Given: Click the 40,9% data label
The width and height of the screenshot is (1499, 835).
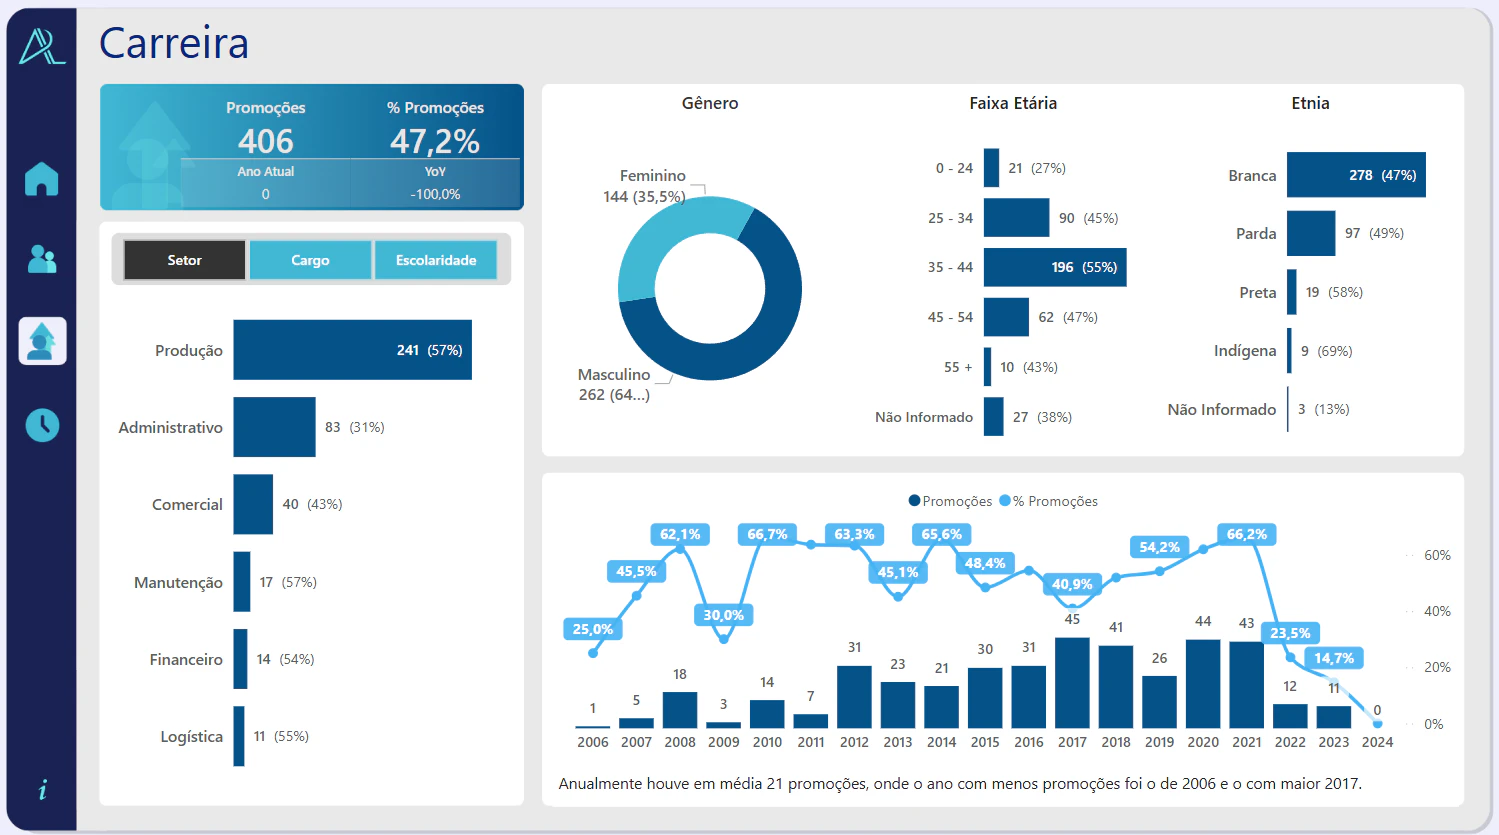Looking at the screenshot, I should (x=1072, y=584).
